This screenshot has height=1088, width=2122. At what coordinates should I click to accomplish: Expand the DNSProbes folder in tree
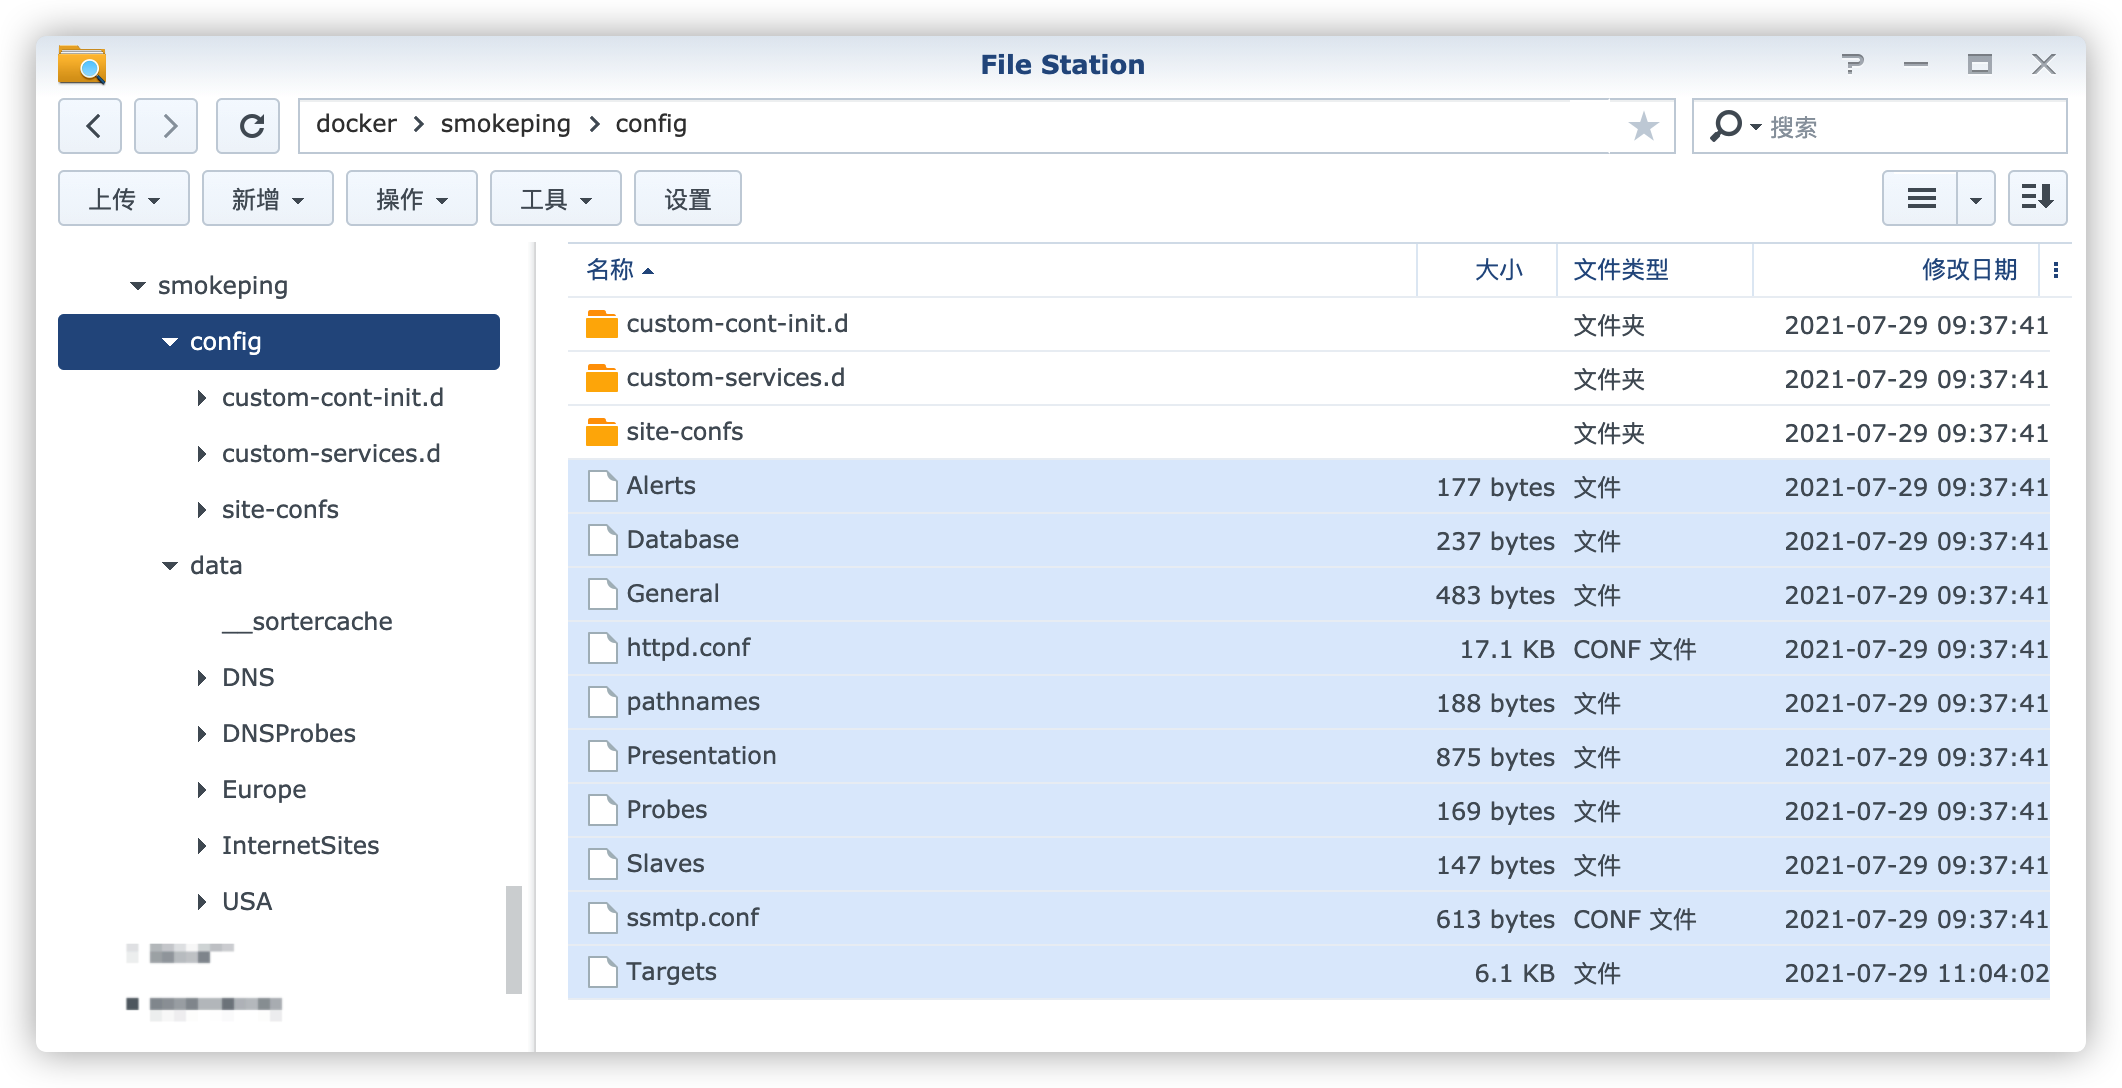click(202, 734)
